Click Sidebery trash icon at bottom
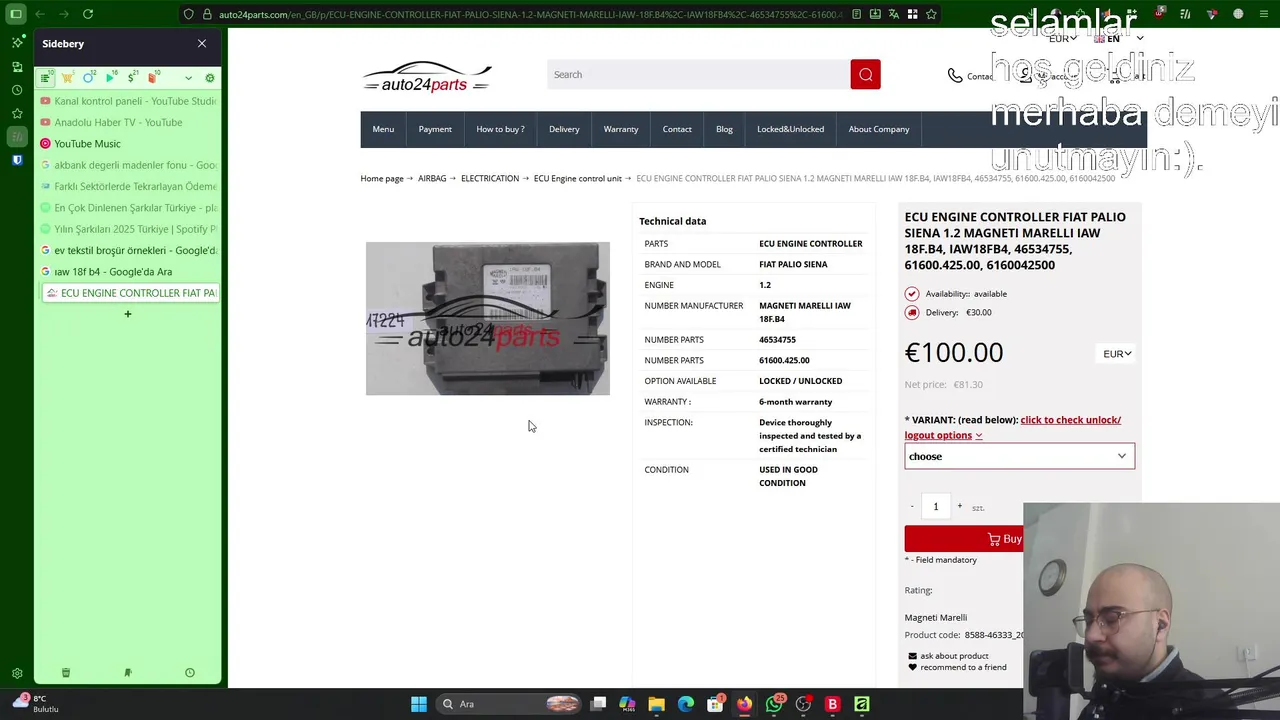 pos(66,673)
